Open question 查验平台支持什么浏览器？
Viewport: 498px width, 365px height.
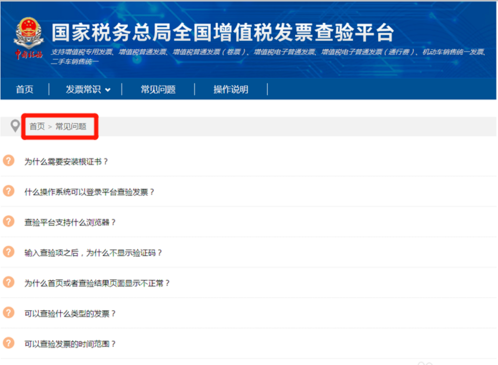point(70,222)
